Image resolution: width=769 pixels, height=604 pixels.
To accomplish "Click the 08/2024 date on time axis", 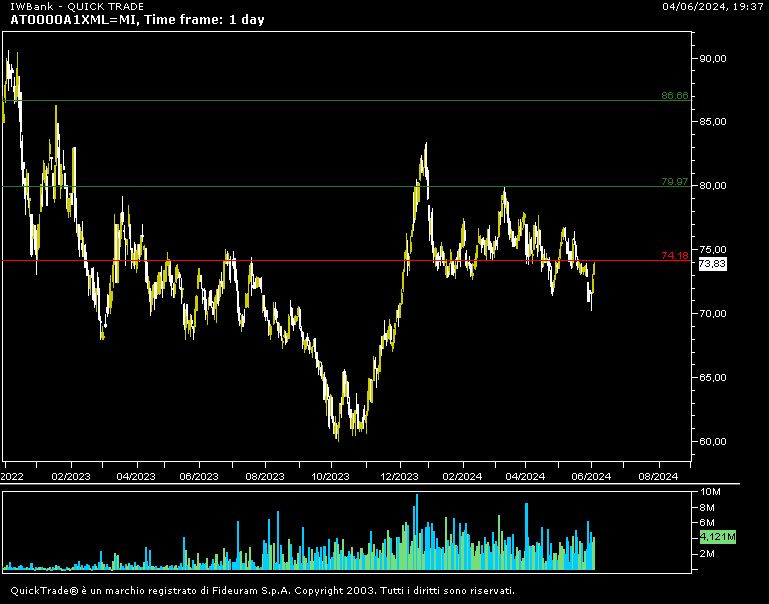I will pos(658,476).
